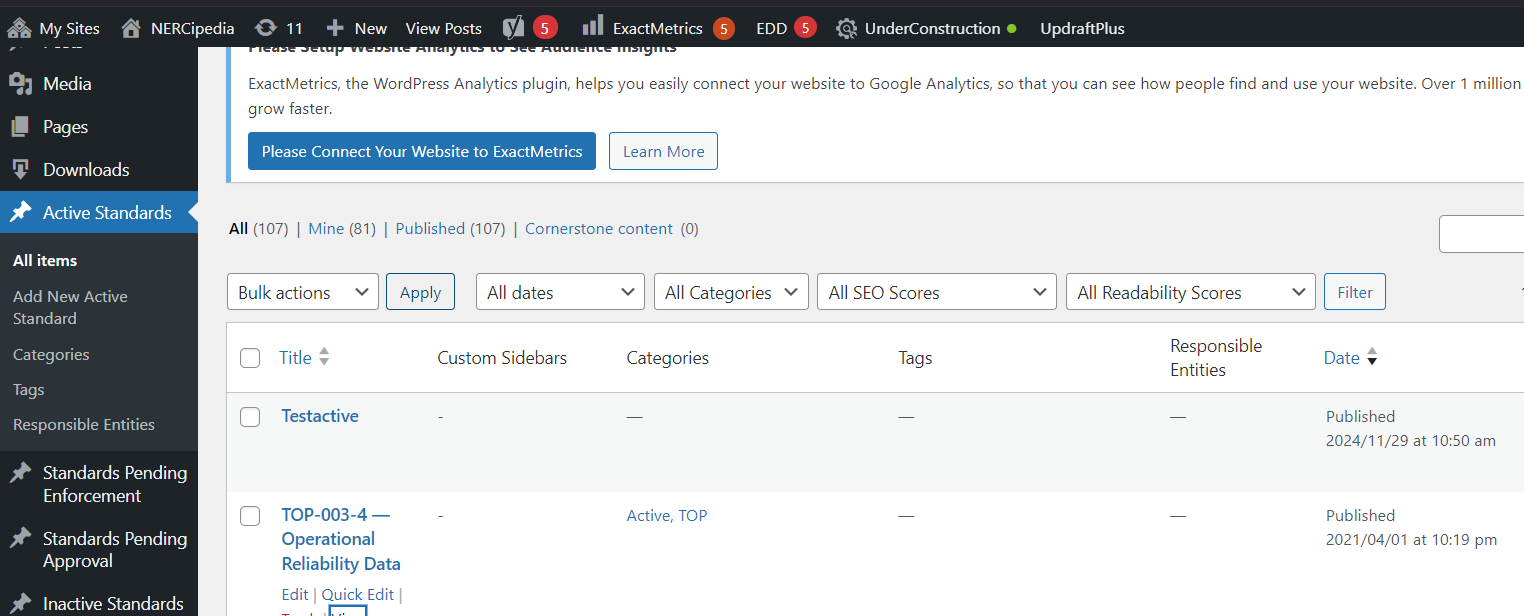Filter by Cornerstone content link
The height and width of the screenshot is (616, 1524).
point(599,228)
